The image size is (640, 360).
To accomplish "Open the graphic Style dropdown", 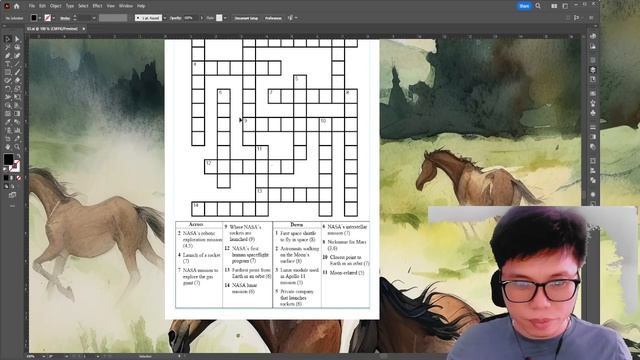I will click(x=225, y=18).
